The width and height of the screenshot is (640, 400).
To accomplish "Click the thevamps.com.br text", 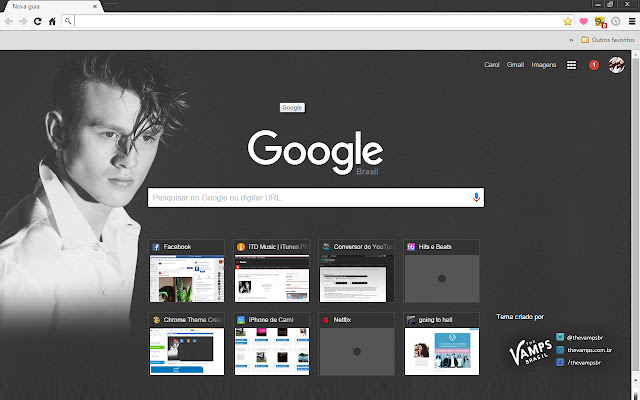I will coord(589,350).
